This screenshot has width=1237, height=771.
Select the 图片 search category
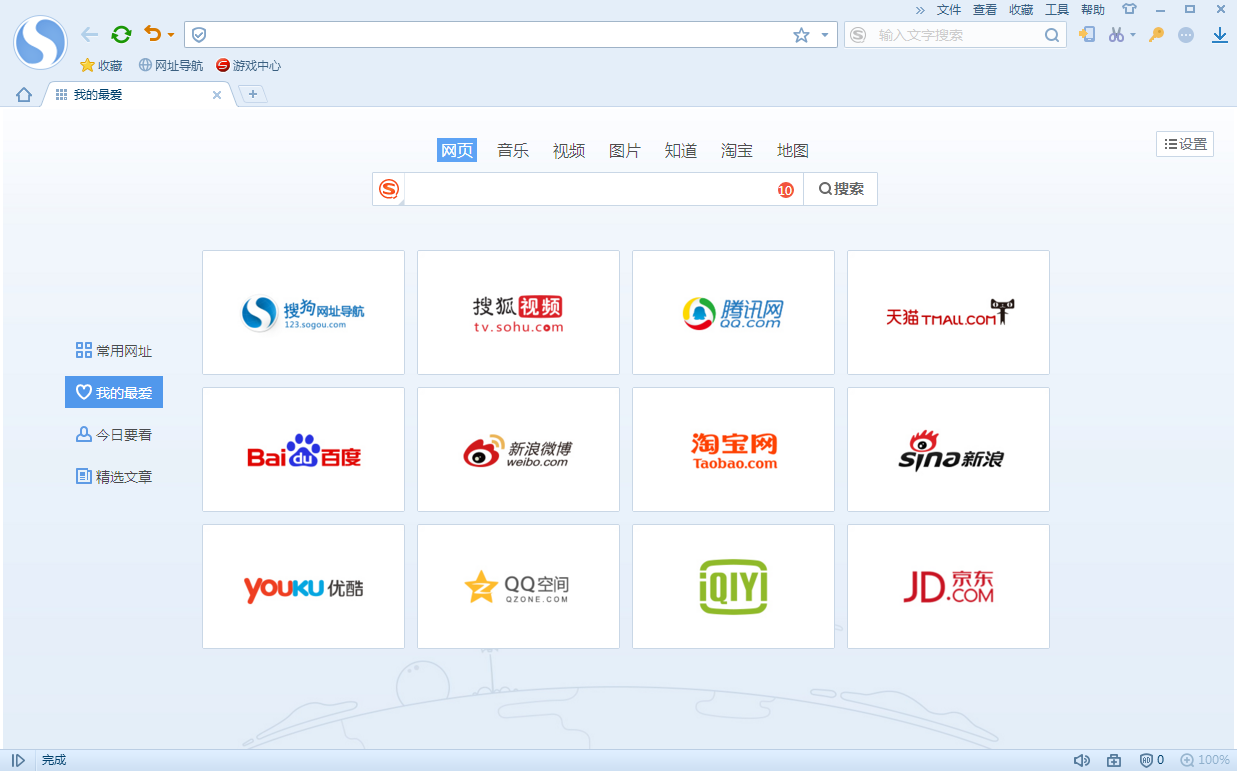point(625,150)
